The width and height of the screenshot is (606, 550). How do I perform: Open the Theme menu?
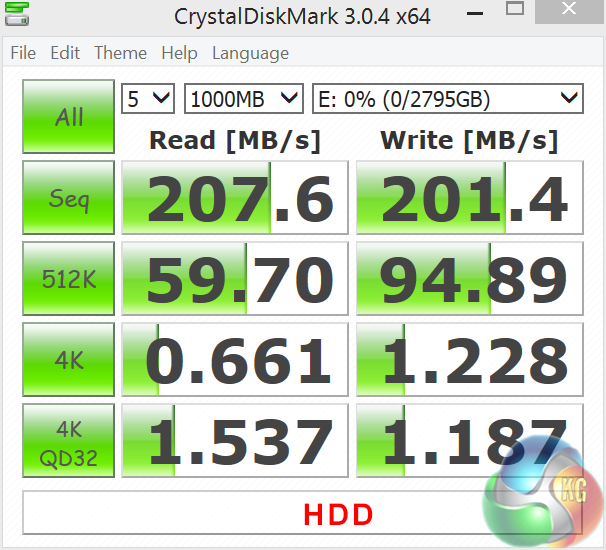coord(121,53)
